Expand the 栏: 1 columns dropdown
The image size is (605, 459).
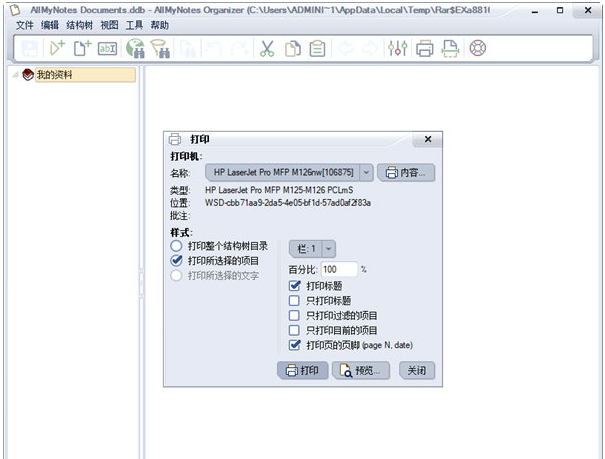pos(329,249)
